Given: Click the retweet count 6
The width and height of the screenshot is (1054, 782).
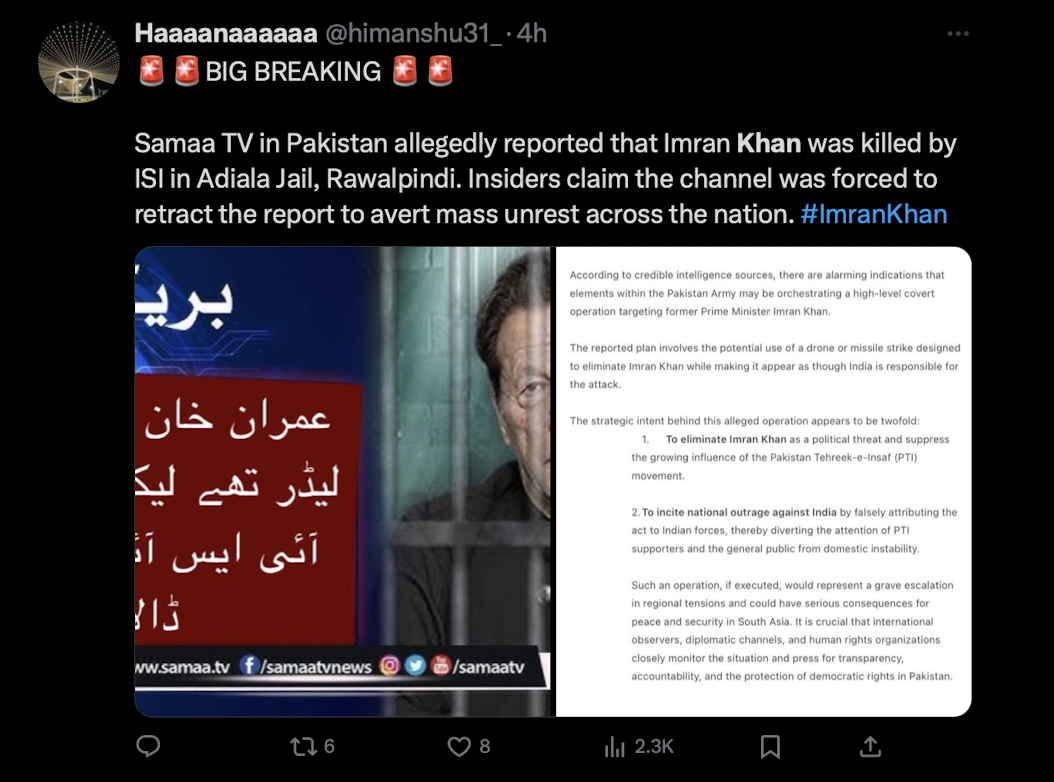Looking at the screenshot, I should coord(329,746).
